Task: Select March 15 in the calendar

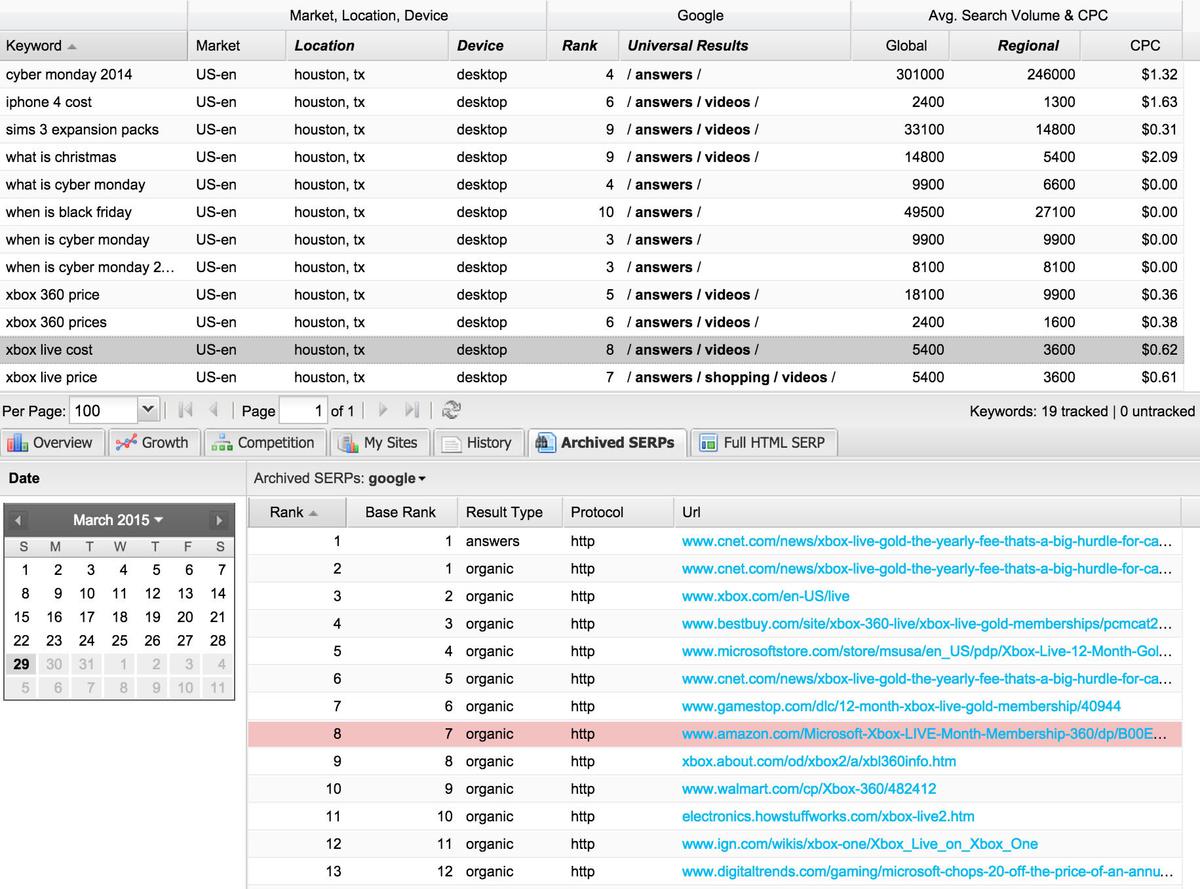Action: (22, 617)
